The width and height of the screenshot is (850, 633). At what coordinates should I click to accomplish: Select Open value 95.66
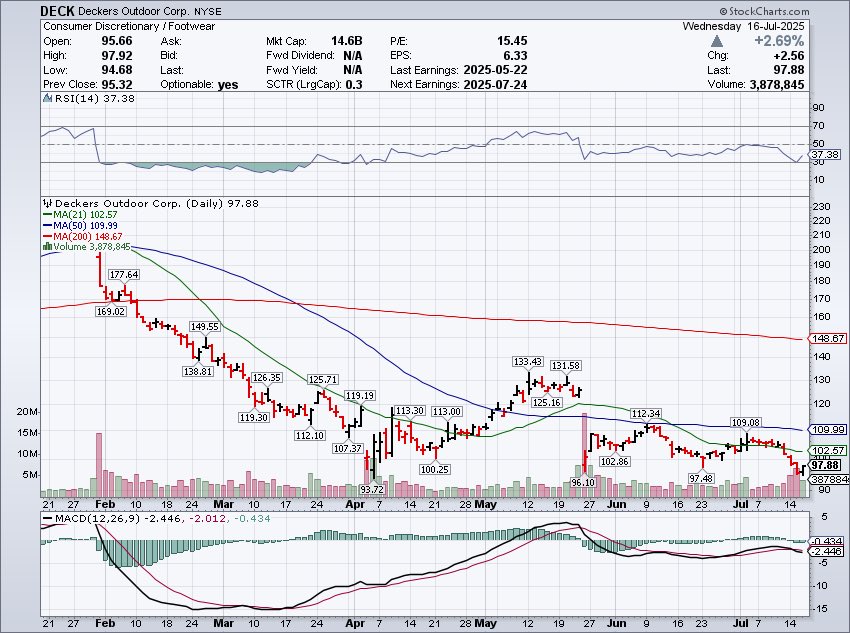click(x=117, y=41)
